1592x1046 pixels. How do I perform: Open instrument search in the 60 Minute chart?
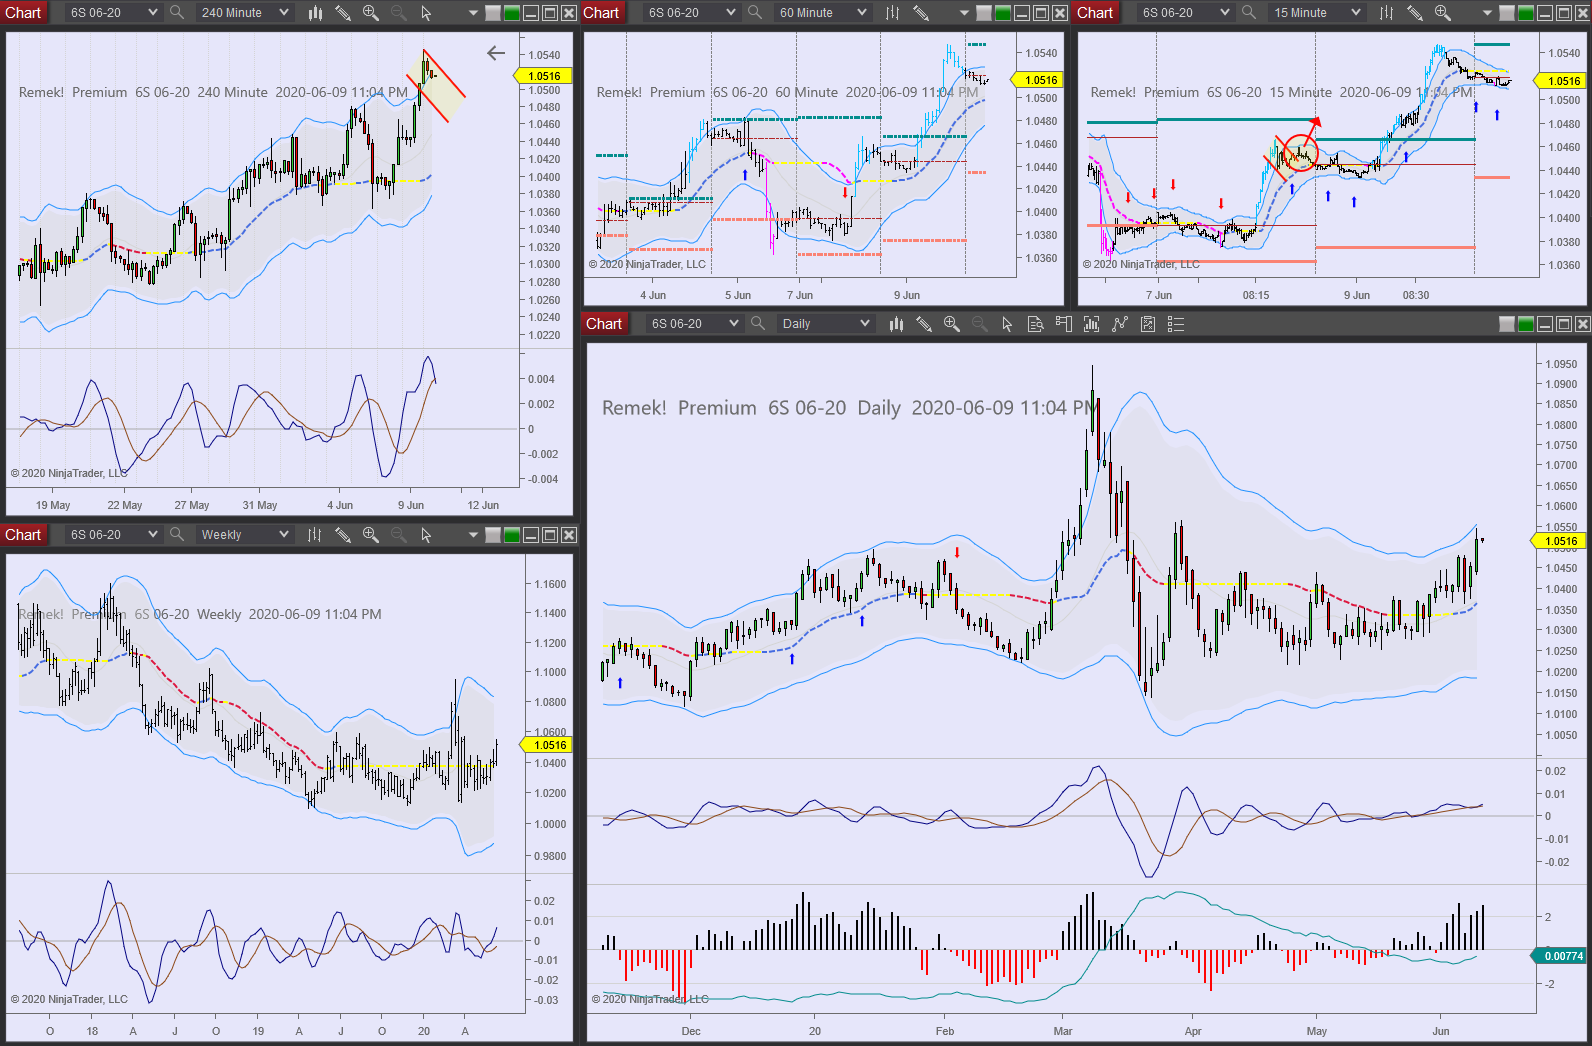tap(755, 13)
